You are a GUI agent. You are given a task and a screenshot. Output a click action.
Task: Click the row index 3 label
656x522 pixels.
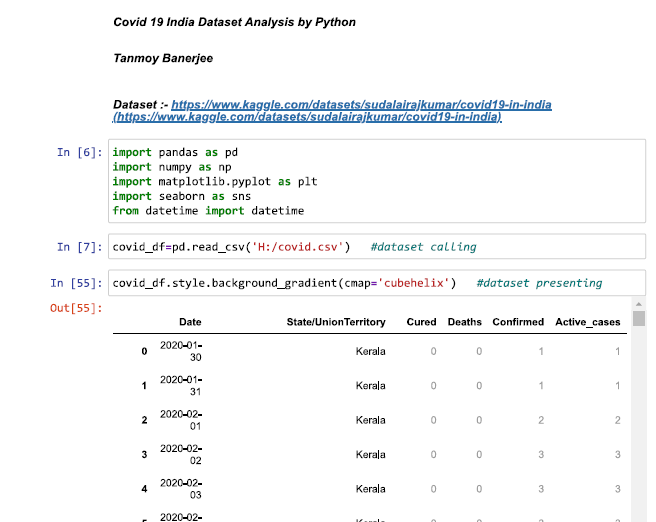click(144, 454)
